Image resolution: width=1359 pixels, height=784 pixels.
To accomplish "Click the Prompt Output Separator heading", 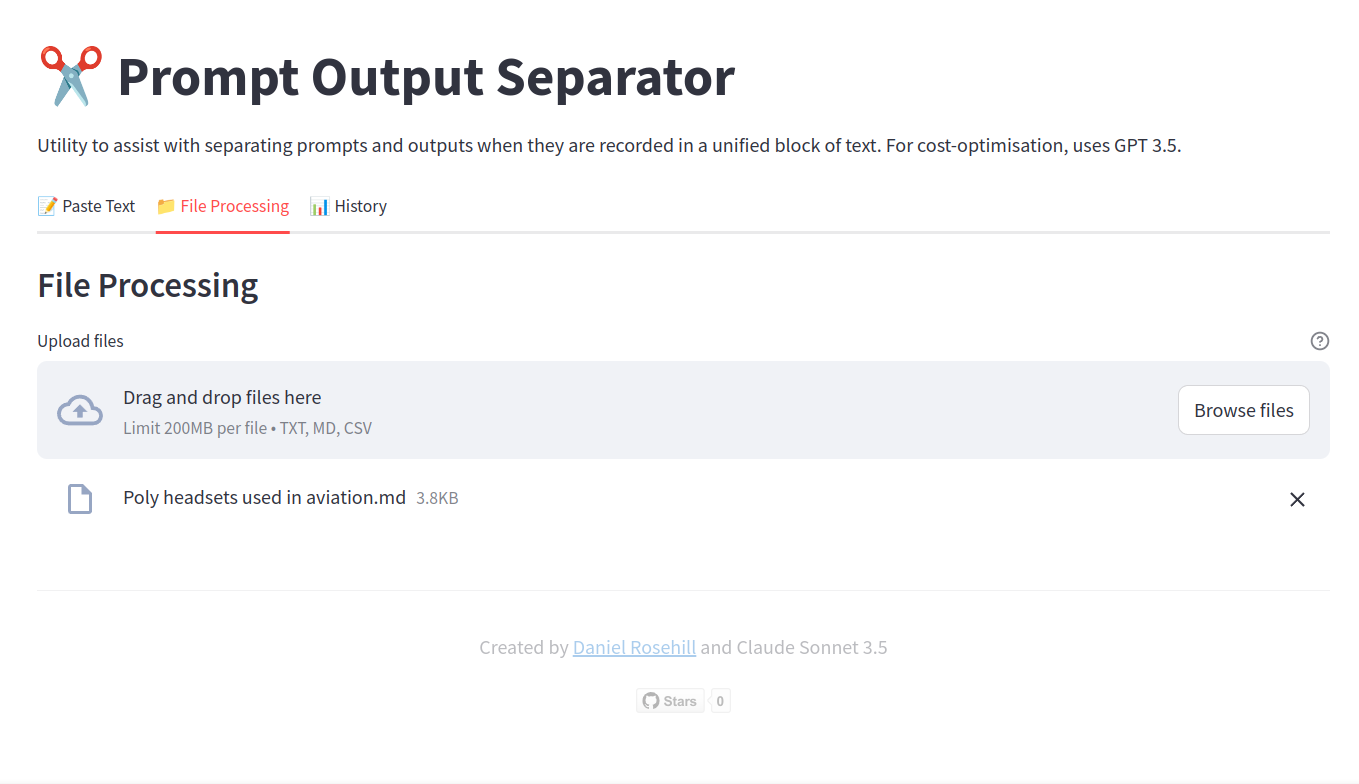I will point(426,76).
